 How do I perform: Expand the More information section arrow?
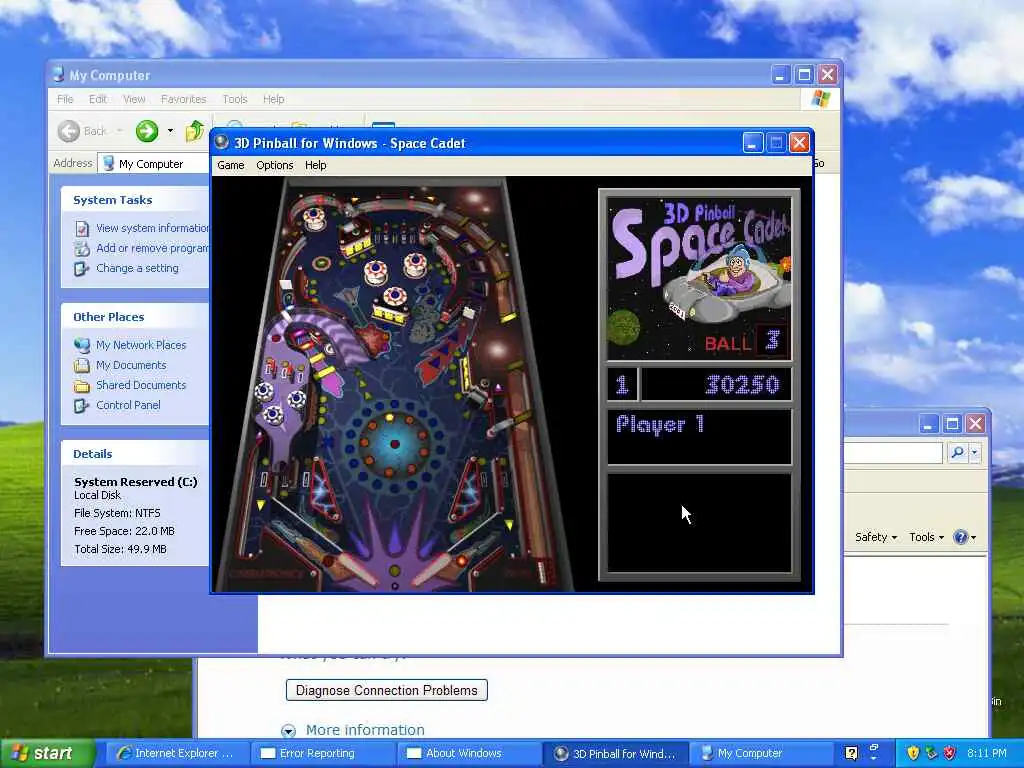click(x=288, y=731)
